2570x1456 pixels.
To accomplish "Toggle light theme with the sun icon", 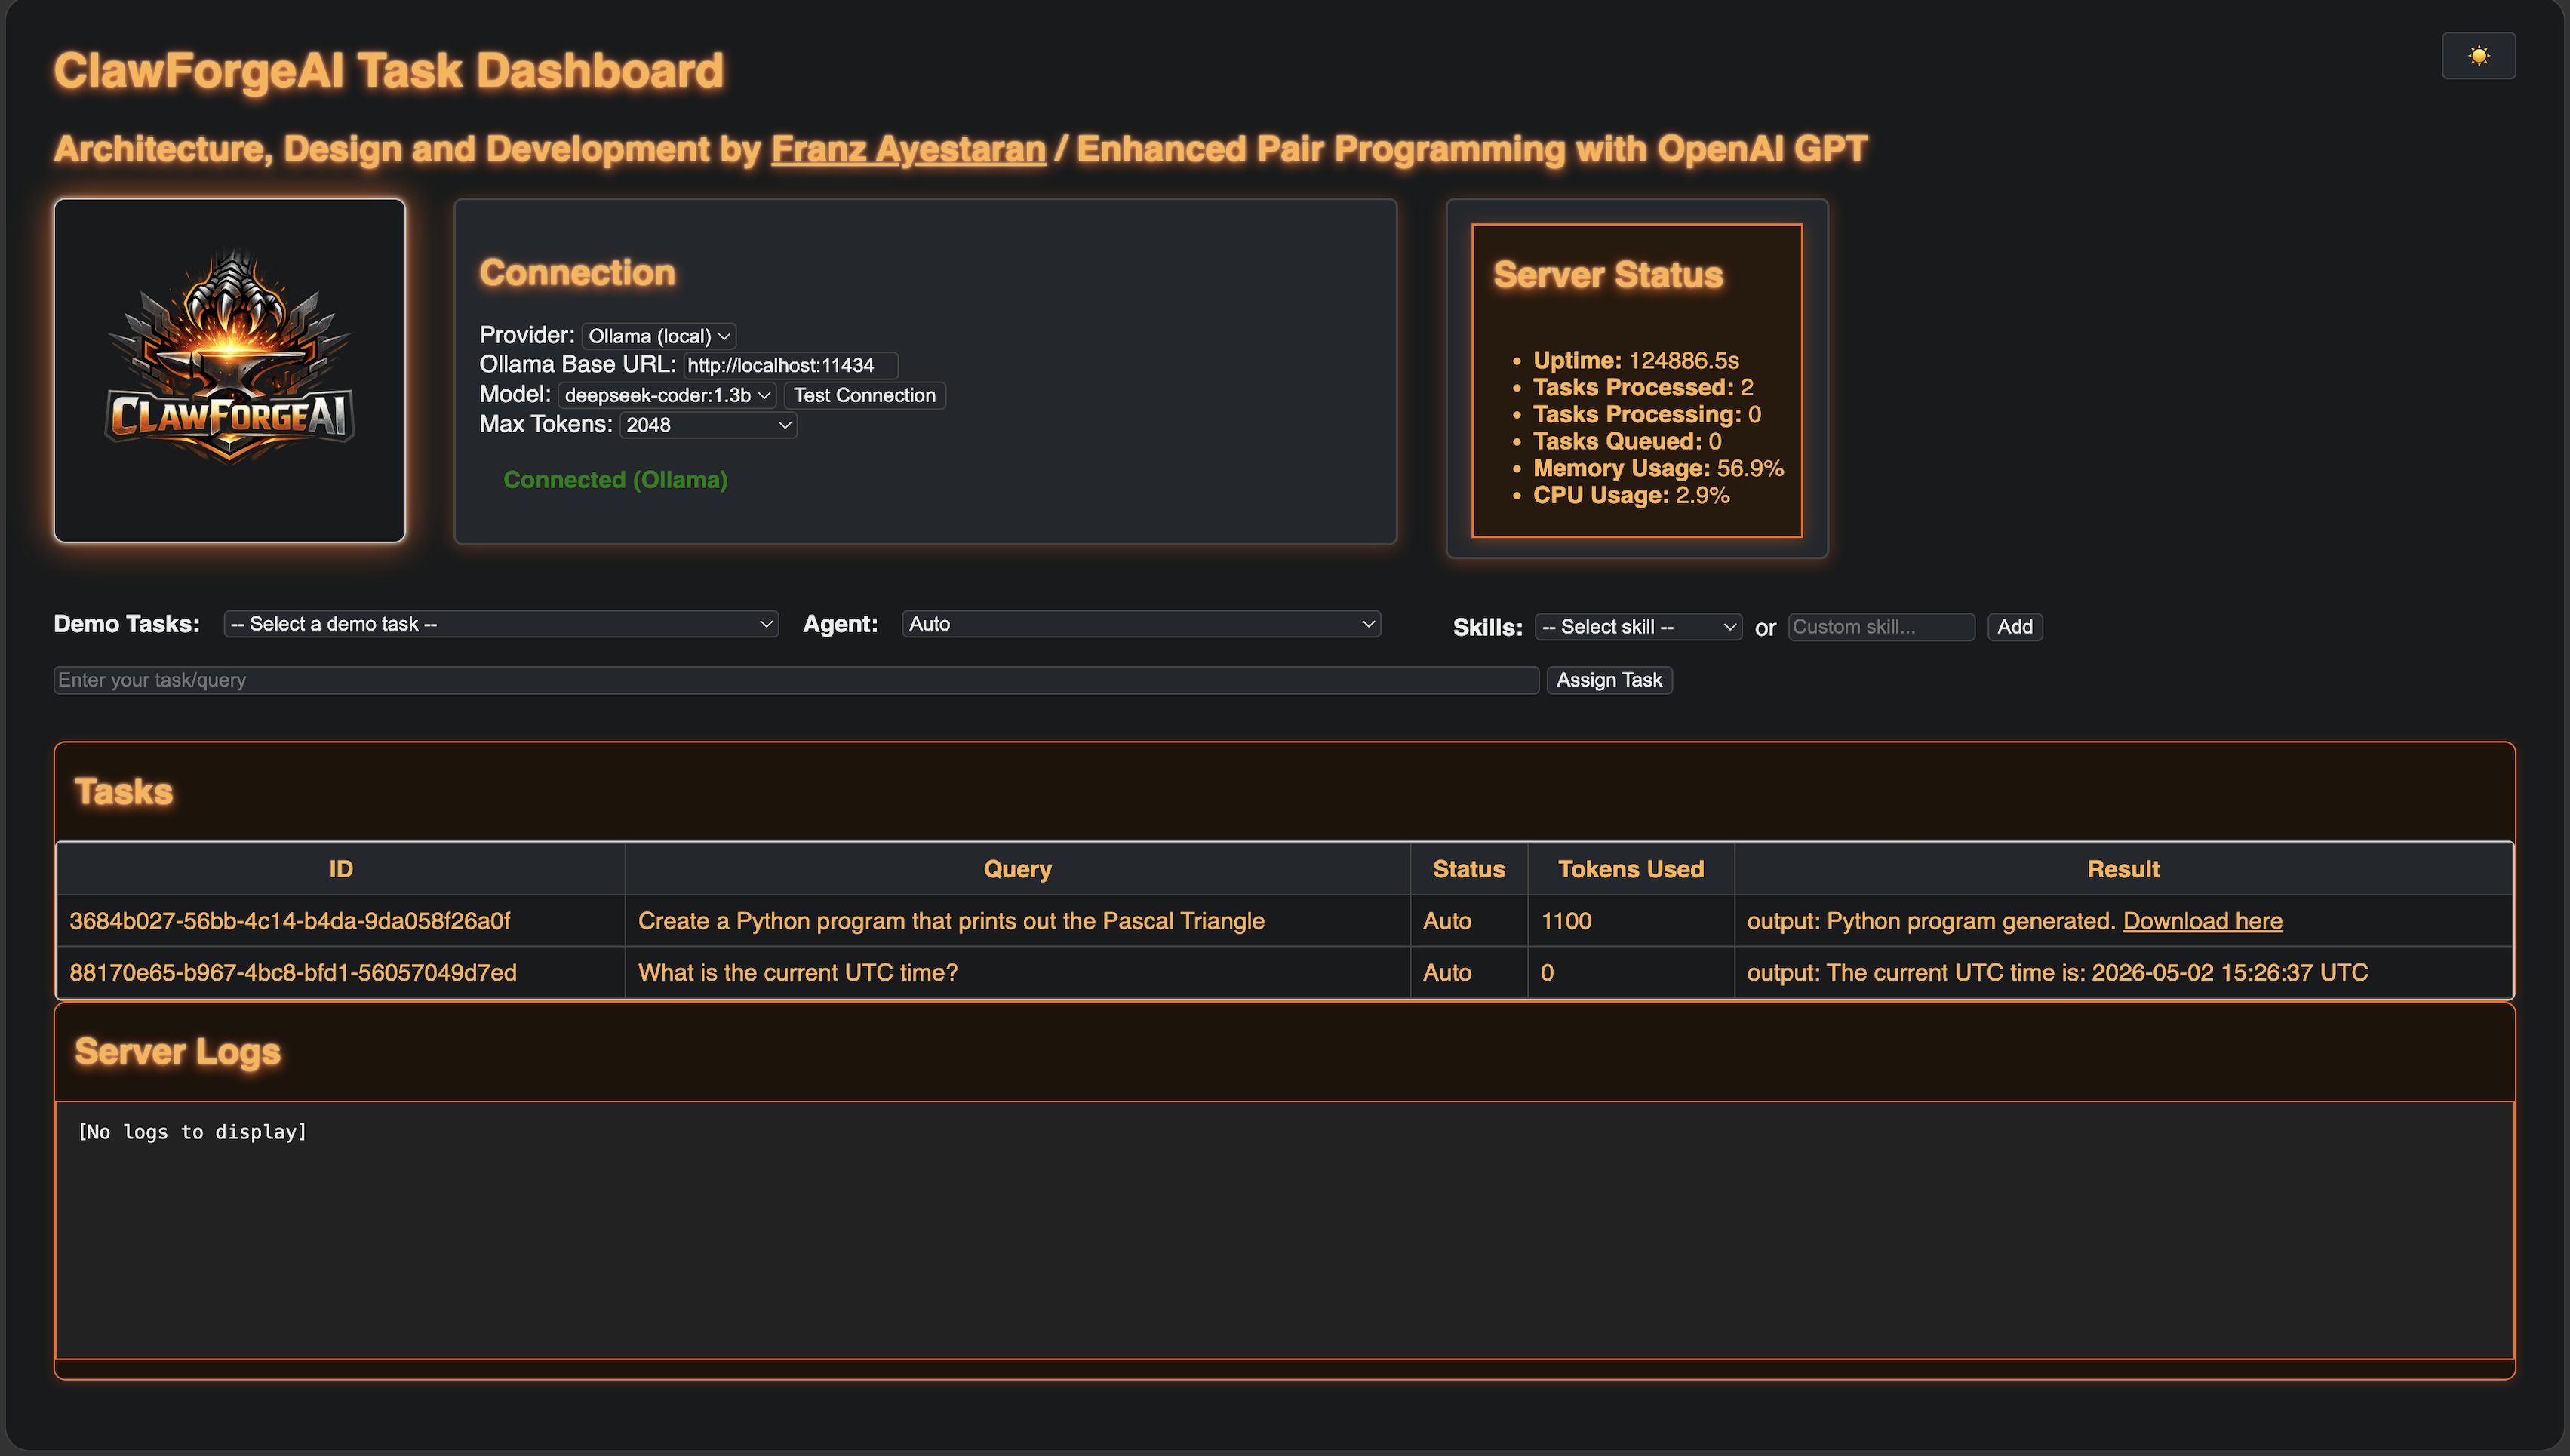I will 2478,55.
